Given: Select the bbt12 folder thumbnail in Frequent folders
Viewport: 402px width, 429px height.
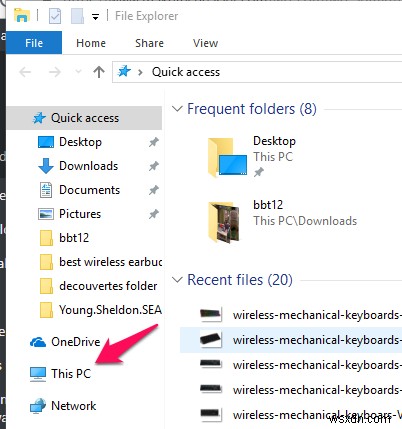Looking at the screenshot, I should click(224, 221).
